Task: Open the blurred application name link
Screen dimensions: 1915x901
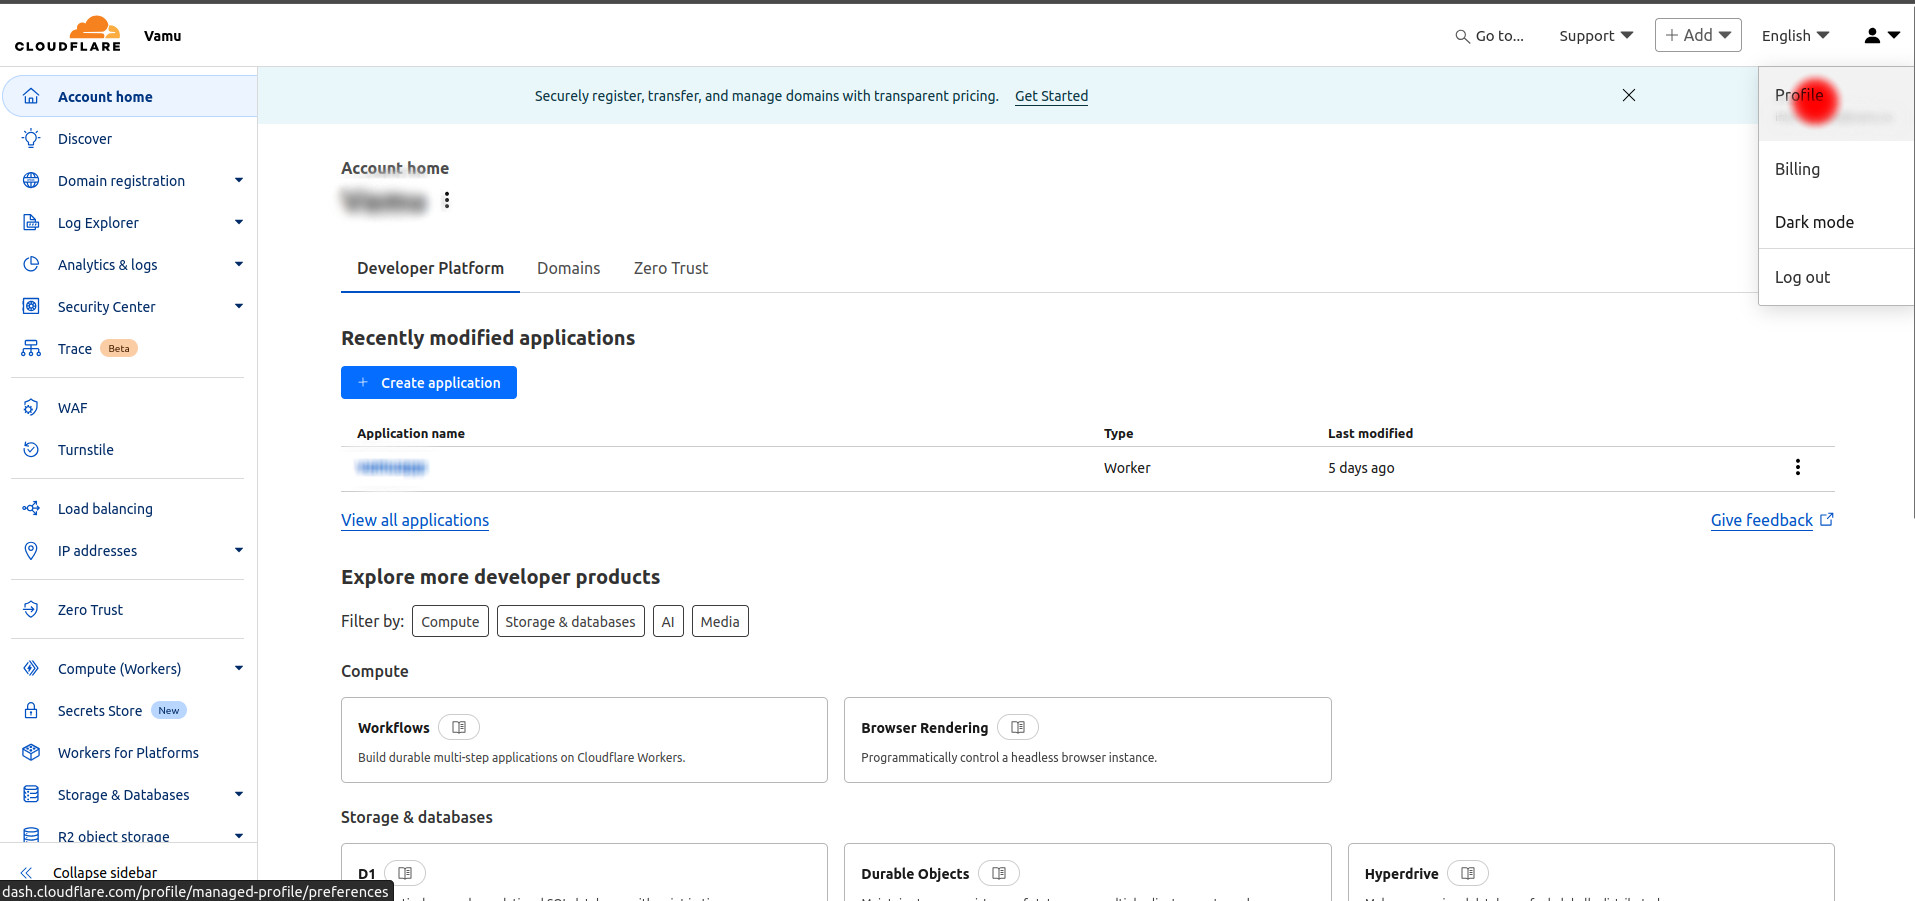Action: [x=391, y=467]
